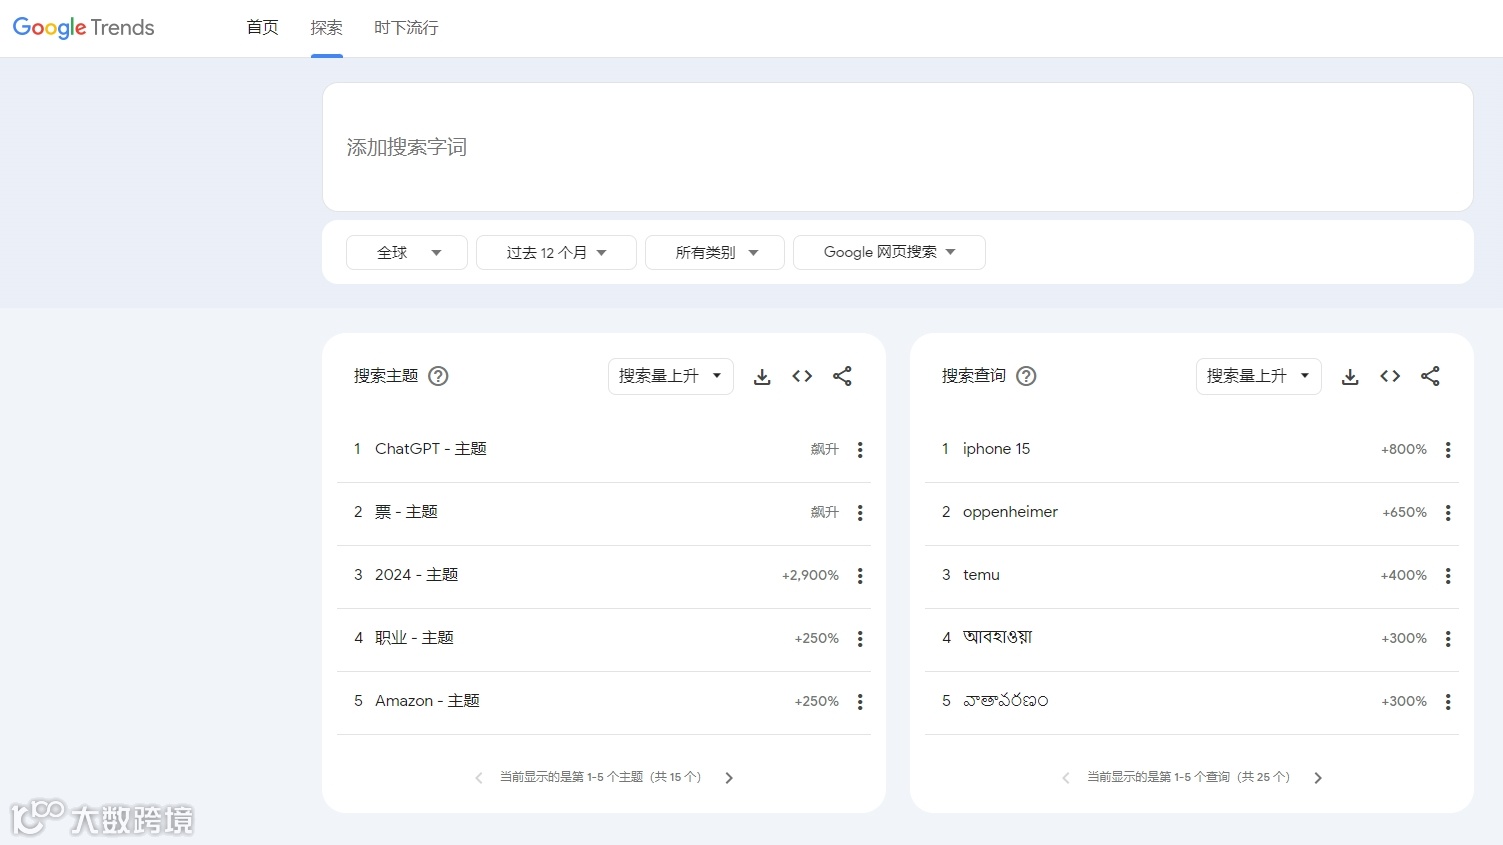Screen dimensions: 1503x845
Task: Go to next page of 搜索查询 queries
Action: 1318,778
